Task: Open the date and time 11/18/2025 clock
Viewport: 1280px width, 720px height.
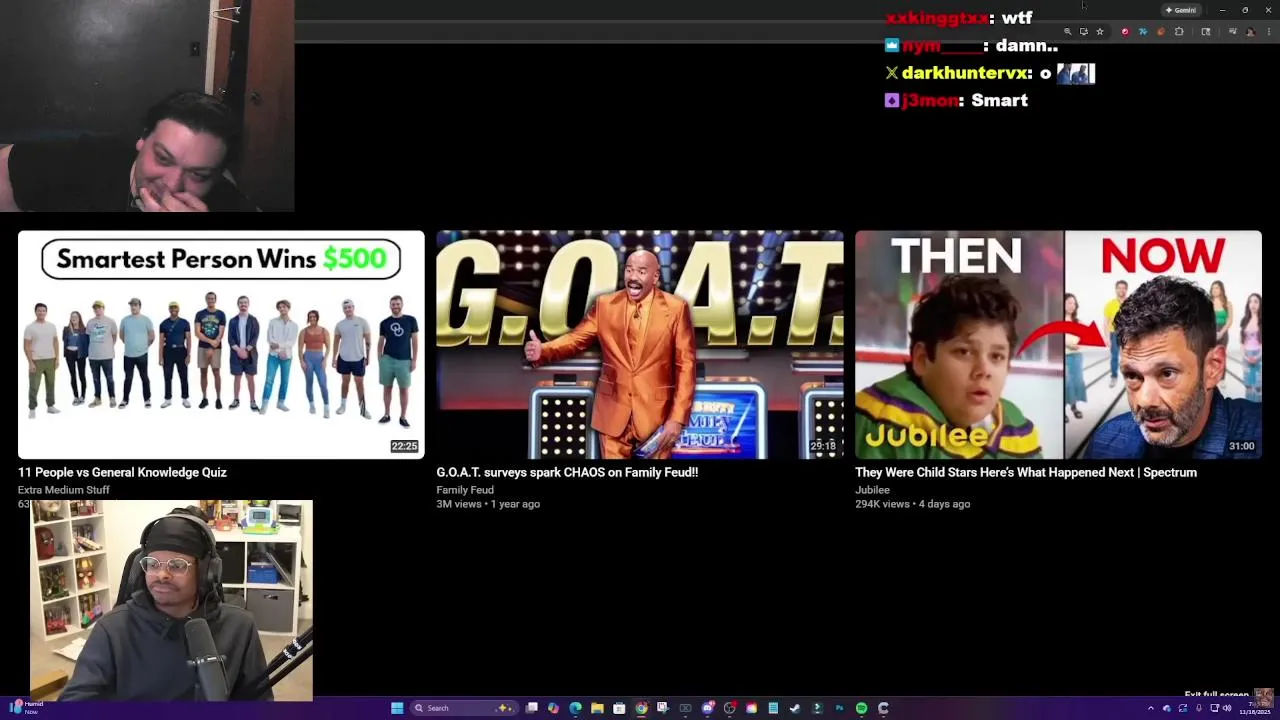Action: point(1255,709)
